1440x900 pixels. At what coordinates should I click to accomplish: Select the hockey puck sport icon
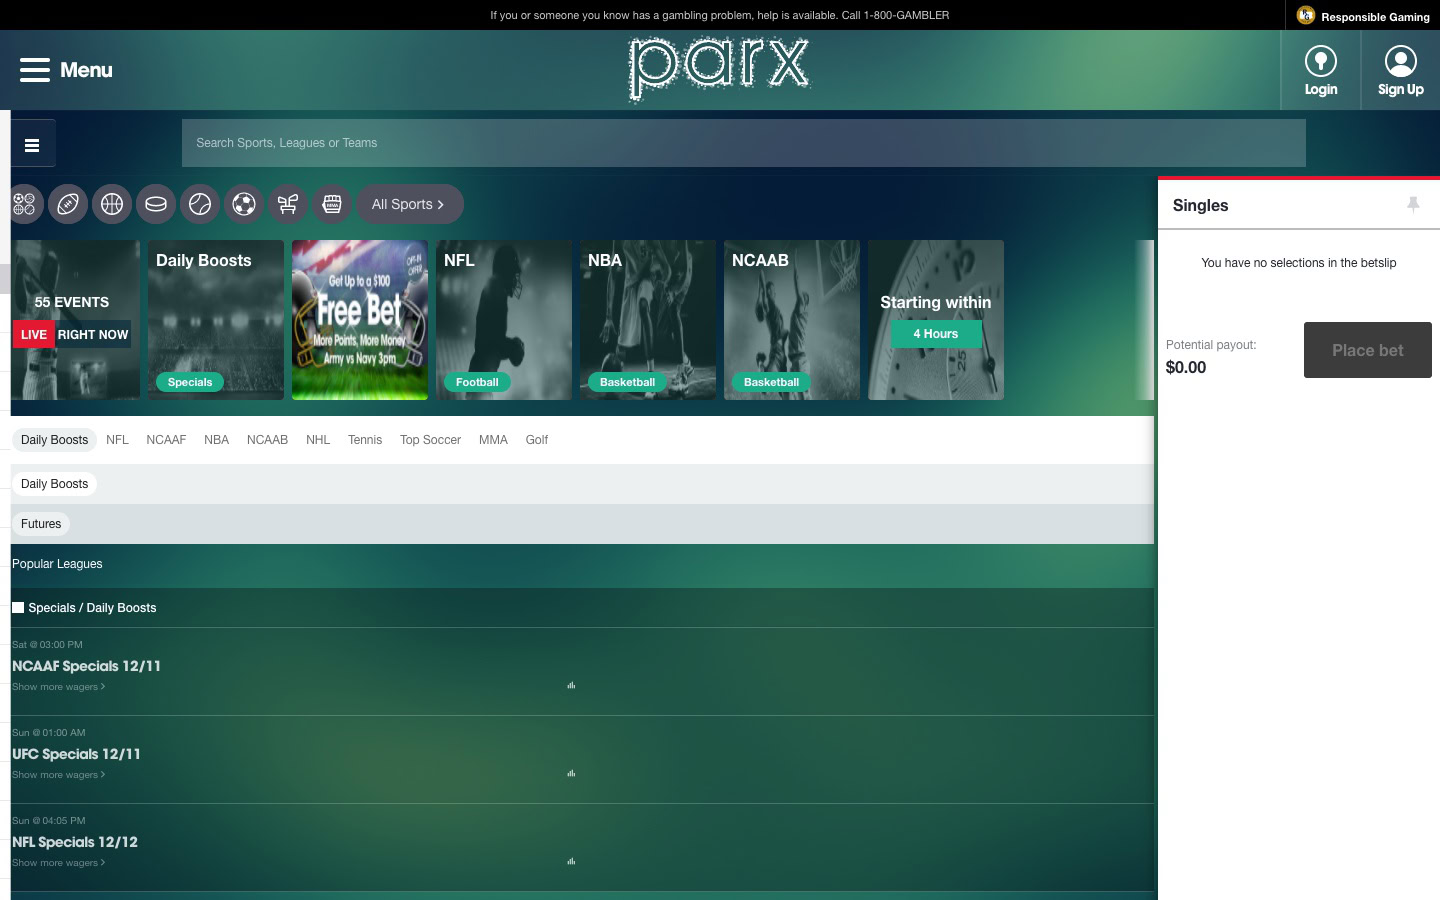[x=156, y=204]
